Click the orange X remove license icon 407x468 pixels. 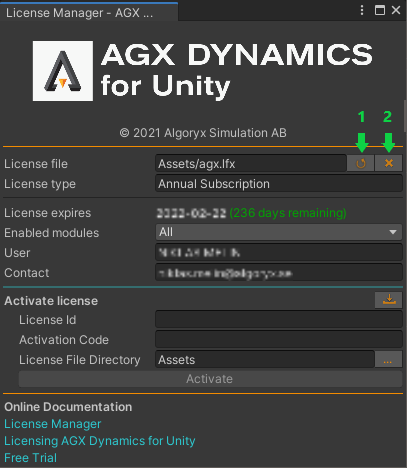(388, 163)
